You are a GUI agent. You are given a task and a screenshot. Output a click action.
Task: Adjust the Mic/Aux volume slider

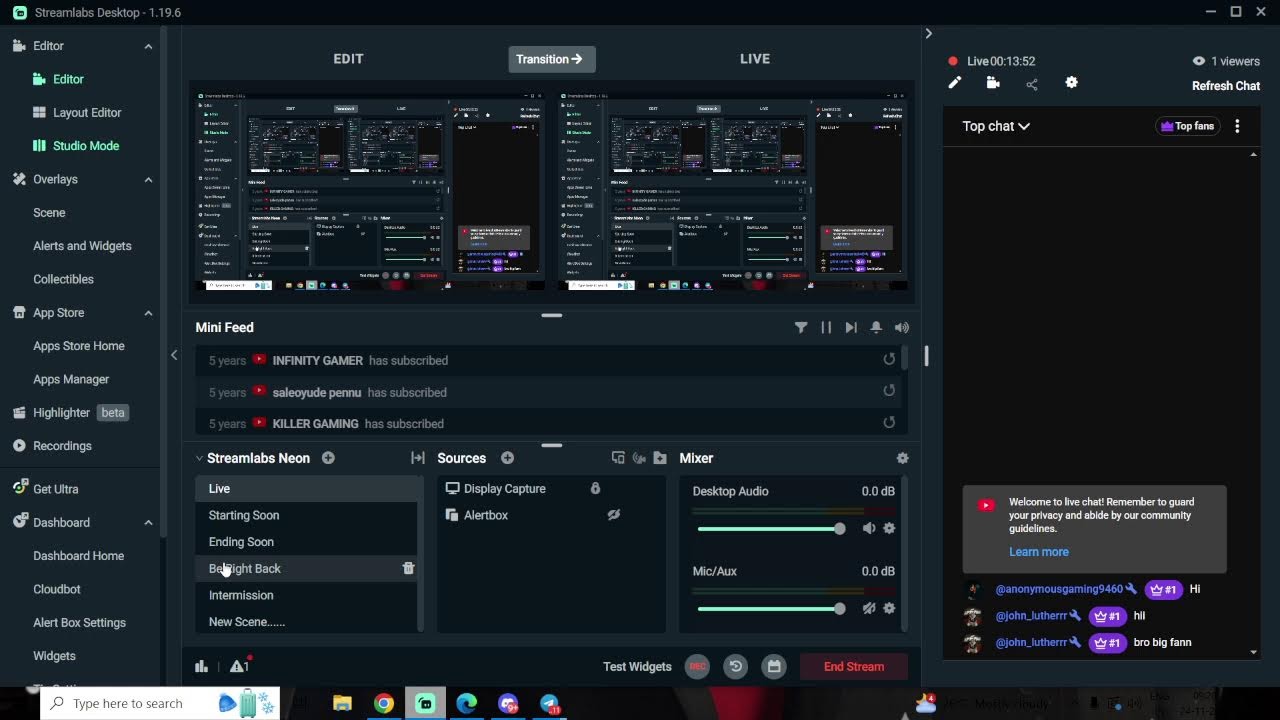(x=771, y=608)
